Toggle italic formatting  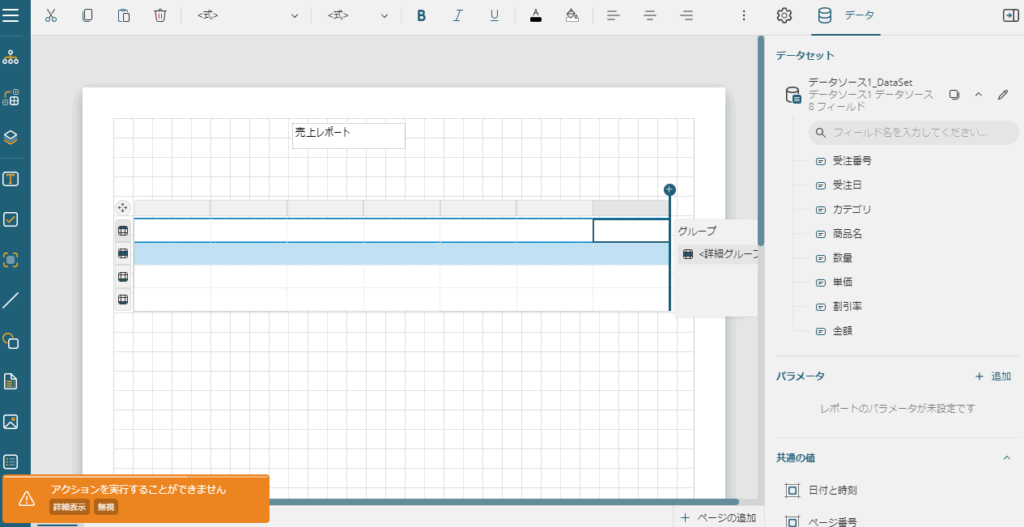click(x=458, y=16)
